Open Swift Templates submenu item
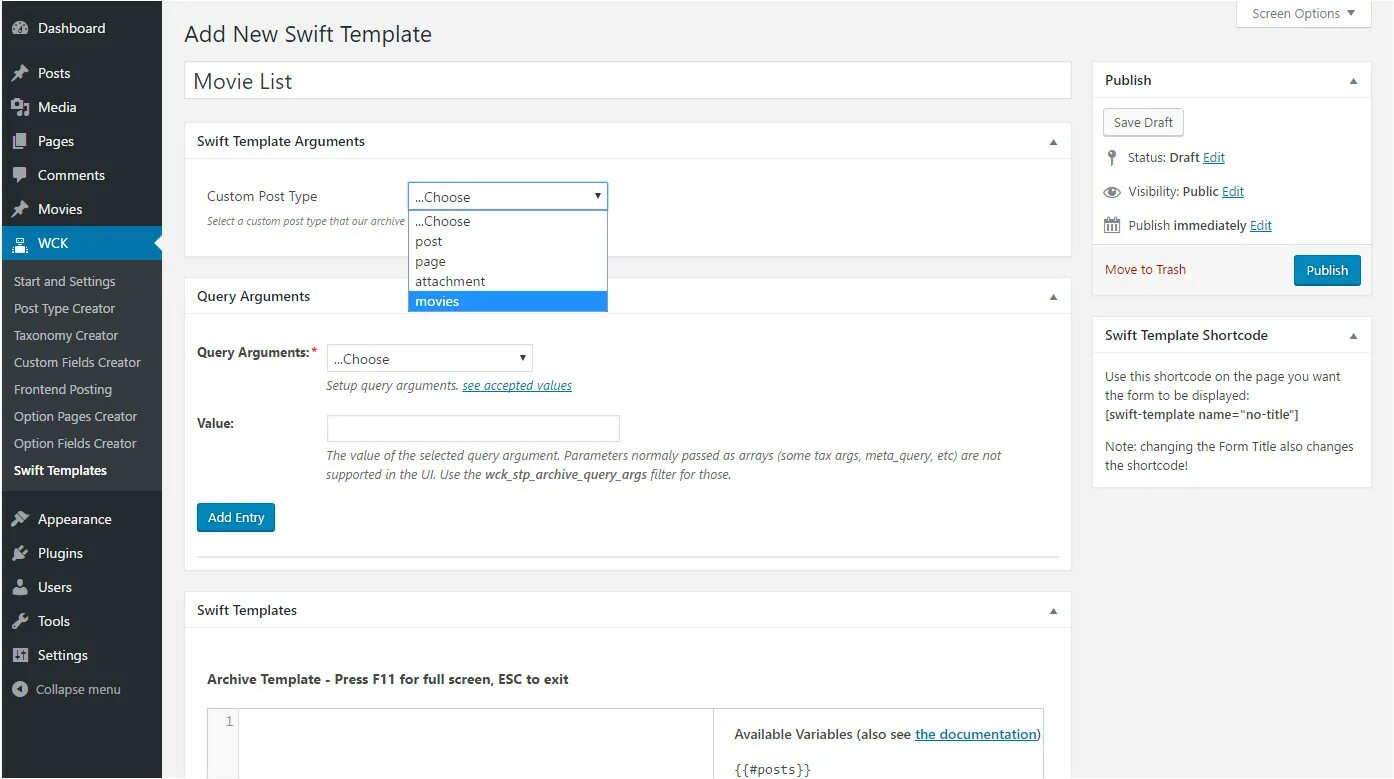Viewport: 1394px width, 779px height. coord(60,471)
